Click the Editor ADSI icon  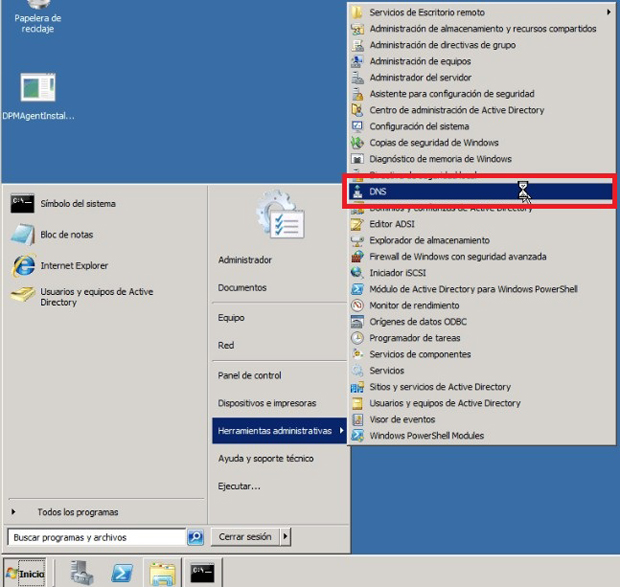357,224
